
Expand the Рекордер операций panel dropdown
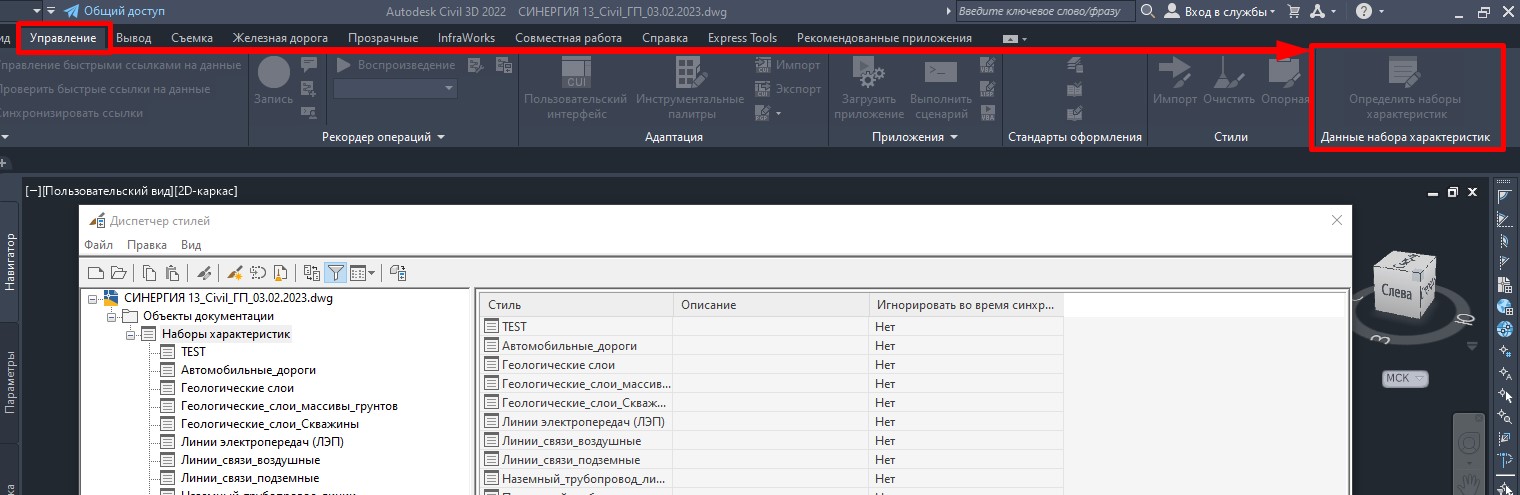tap(441, 137)
